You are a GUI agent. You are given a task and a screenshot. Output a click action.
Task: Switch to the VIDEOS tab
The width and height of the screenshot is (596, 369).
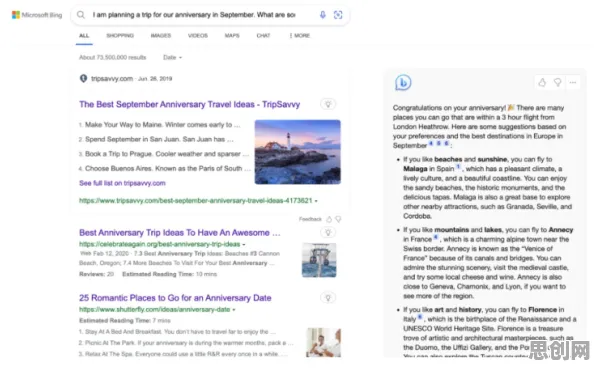(198, 36)
